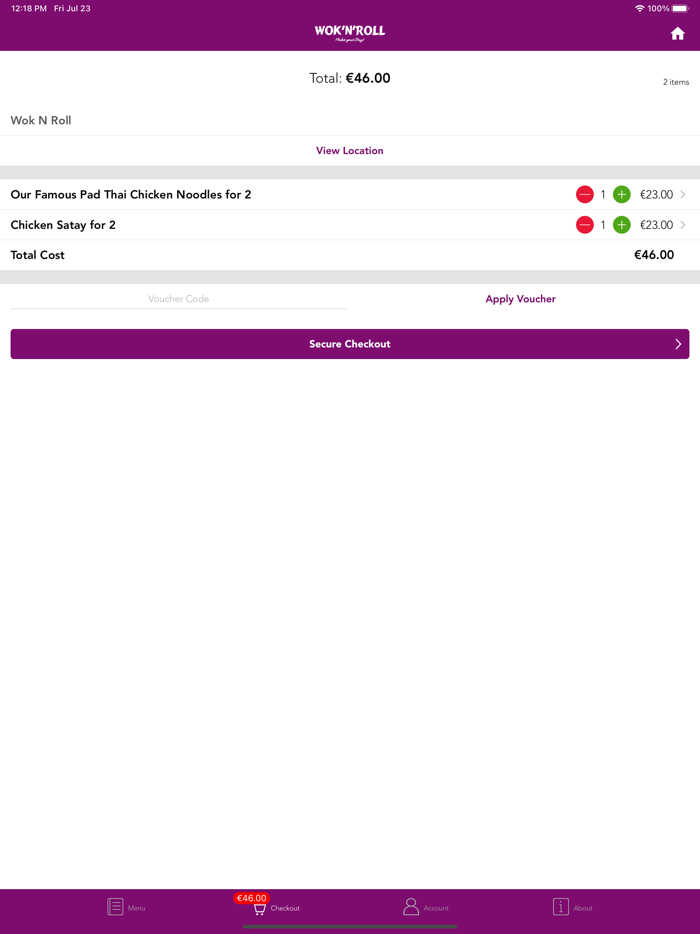The width and height of the screenshot is (700, 934).
Task: Go to the About tab
Action: click(572, 907)
